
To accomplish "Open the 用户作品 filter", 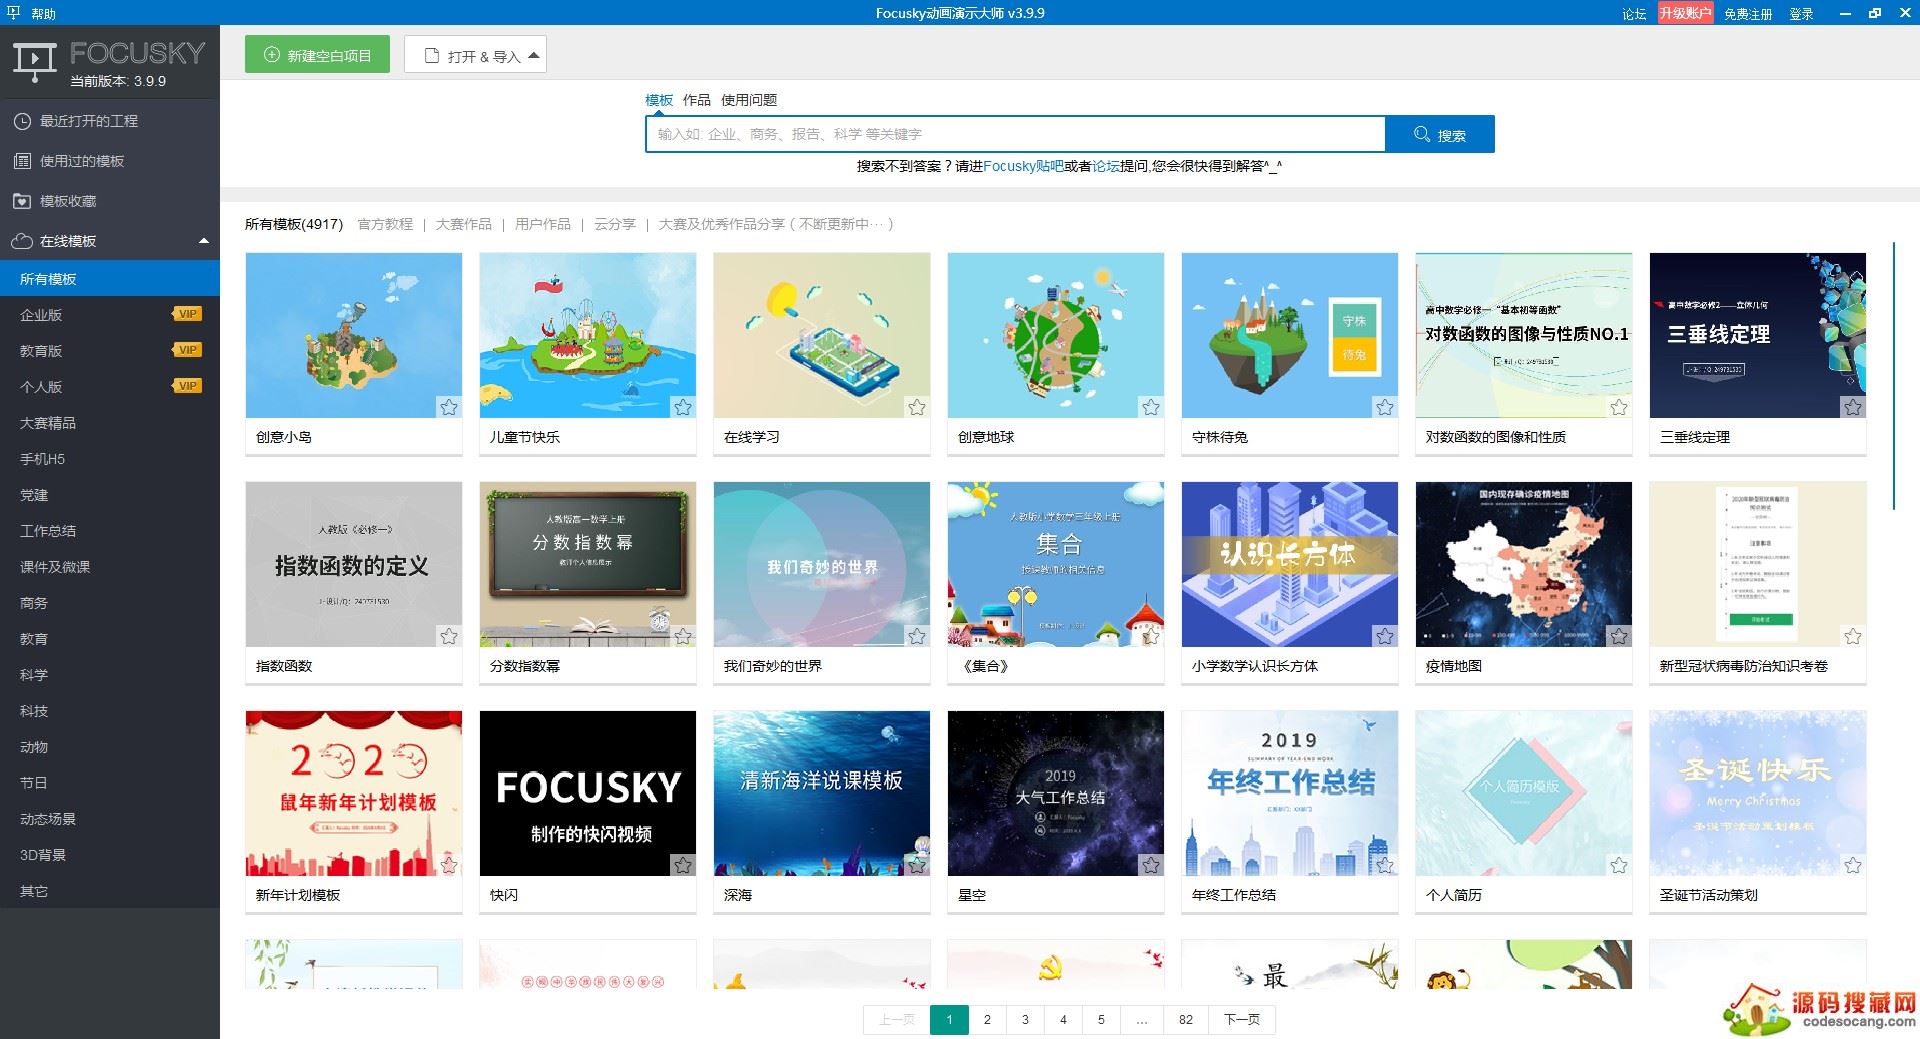I will [x=543, y=224].
